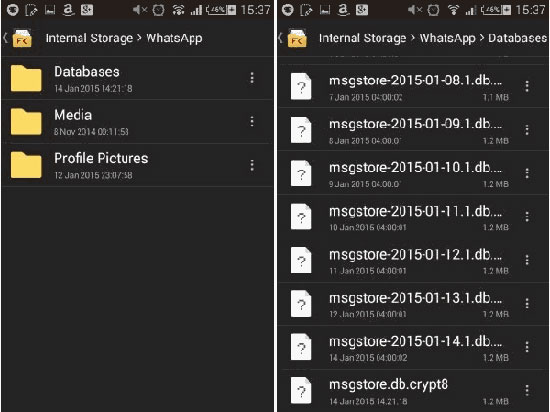
Task: Tap the Wi-Fi icon in right status bar
Action: point(453,10)
